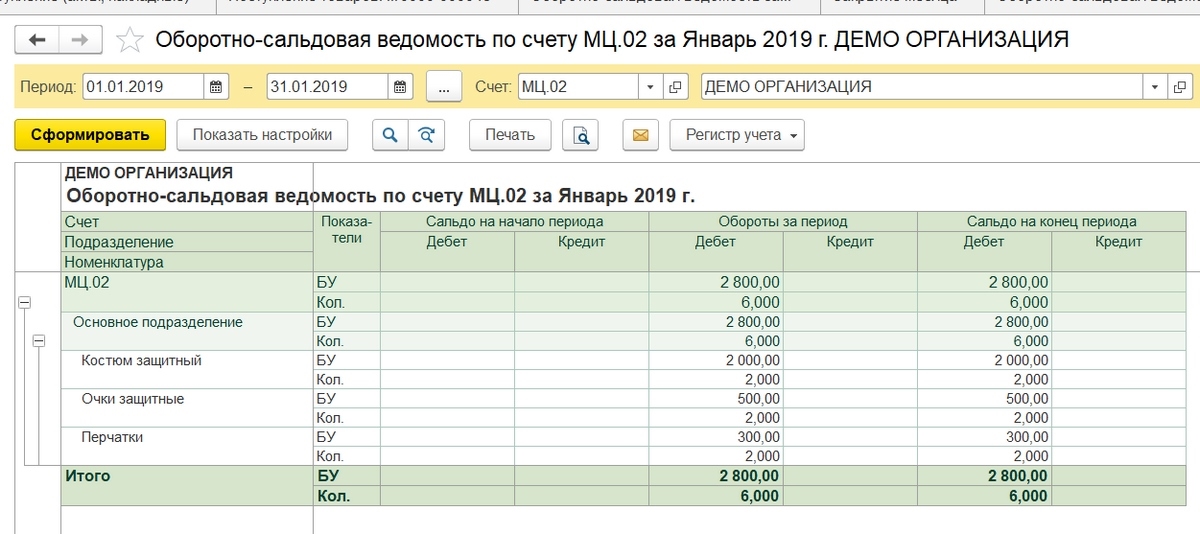Collapse the МЦ.02 account group
Image resolution: width=1200 pixels, height=534 pixels.
(x=24, y=302)
